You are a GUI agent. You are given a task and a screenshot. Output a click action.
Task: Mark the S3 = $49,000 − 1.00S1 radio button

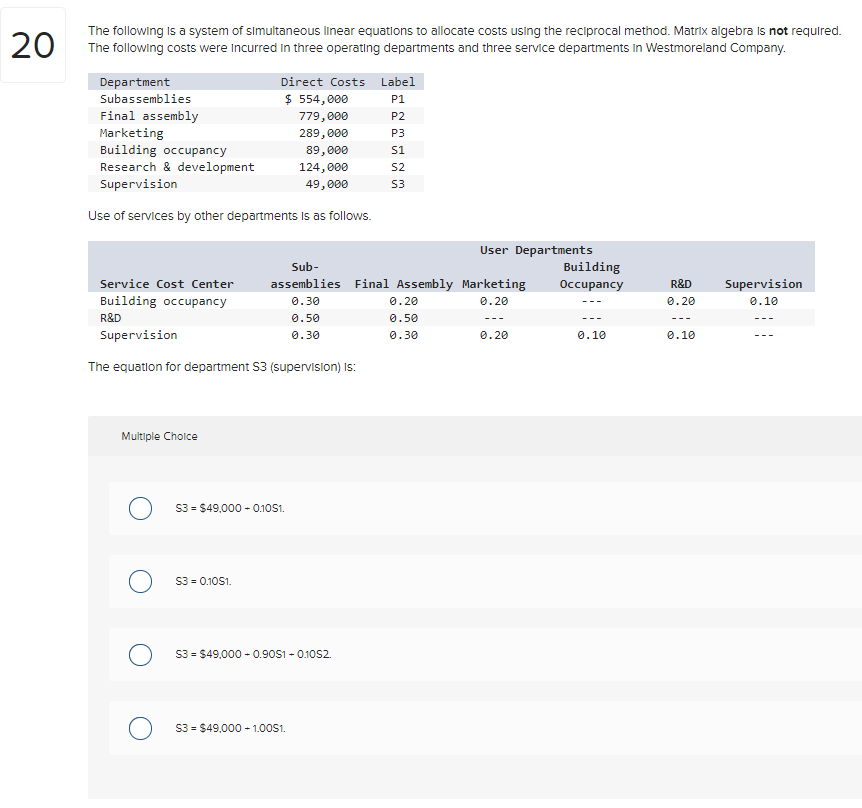pos(140,728)
